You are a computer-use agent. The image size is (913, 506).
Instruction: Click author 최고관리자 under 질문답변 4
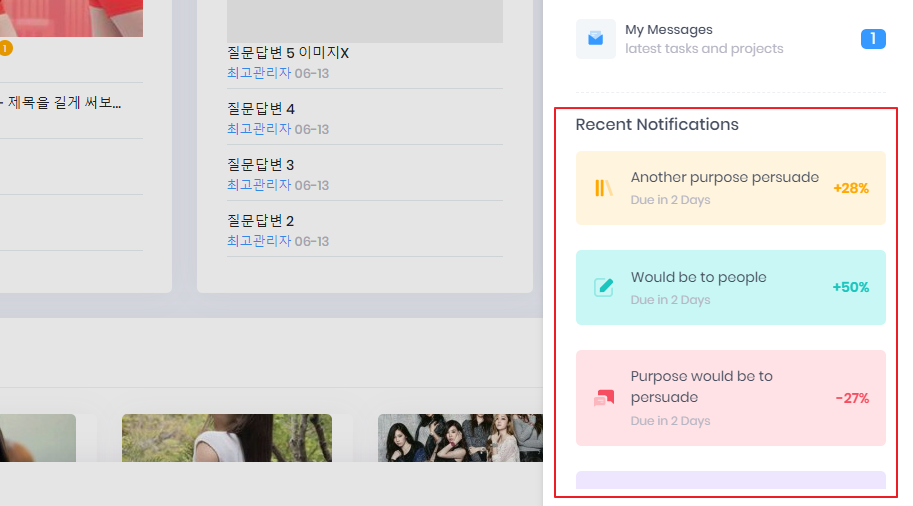click(x=259, y=129)
